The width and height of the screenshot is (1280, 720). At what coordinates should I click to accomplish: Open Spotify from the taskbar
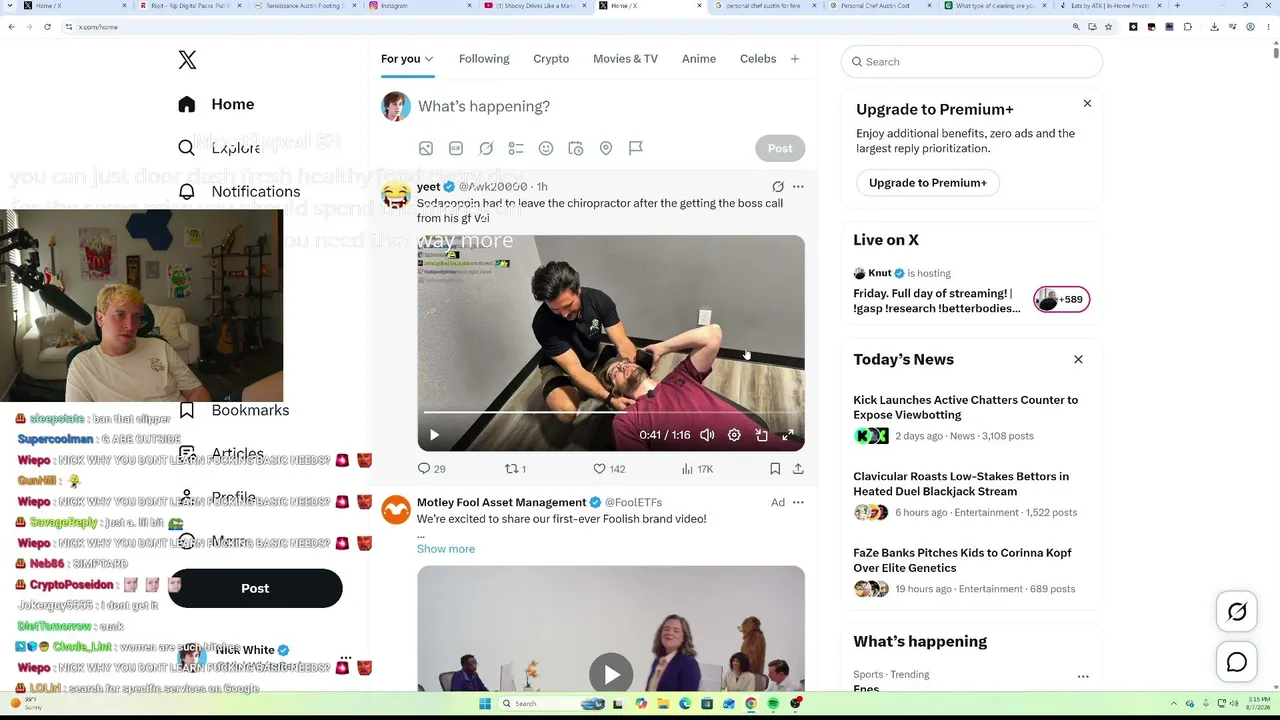[x=773, y=704]
